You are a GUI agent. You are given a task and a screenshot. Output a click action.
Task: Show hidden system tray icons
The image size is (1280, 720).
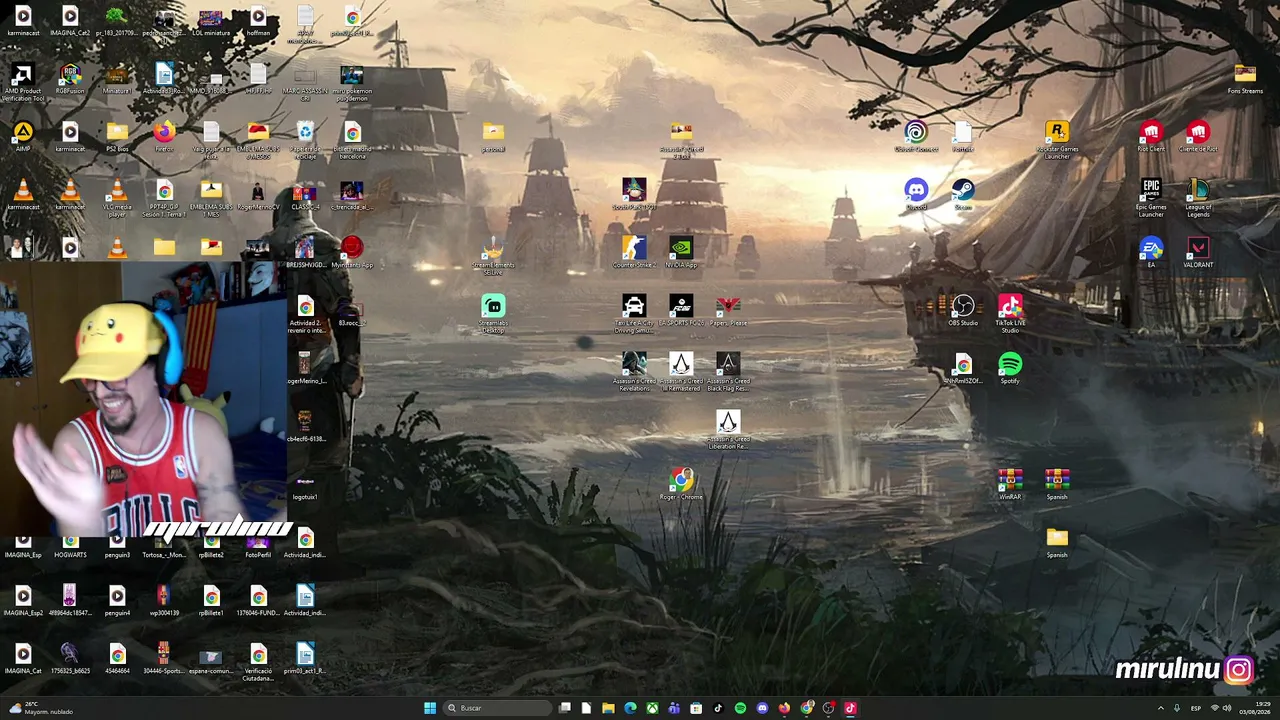(1161, 708)
